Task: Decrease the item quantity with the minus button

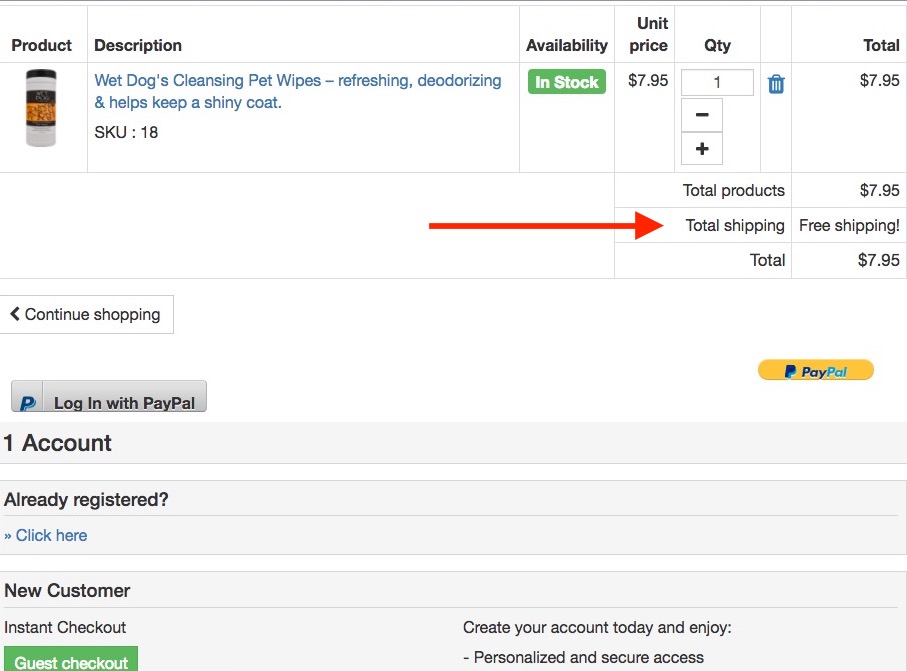Action: [x=701, y=114]
